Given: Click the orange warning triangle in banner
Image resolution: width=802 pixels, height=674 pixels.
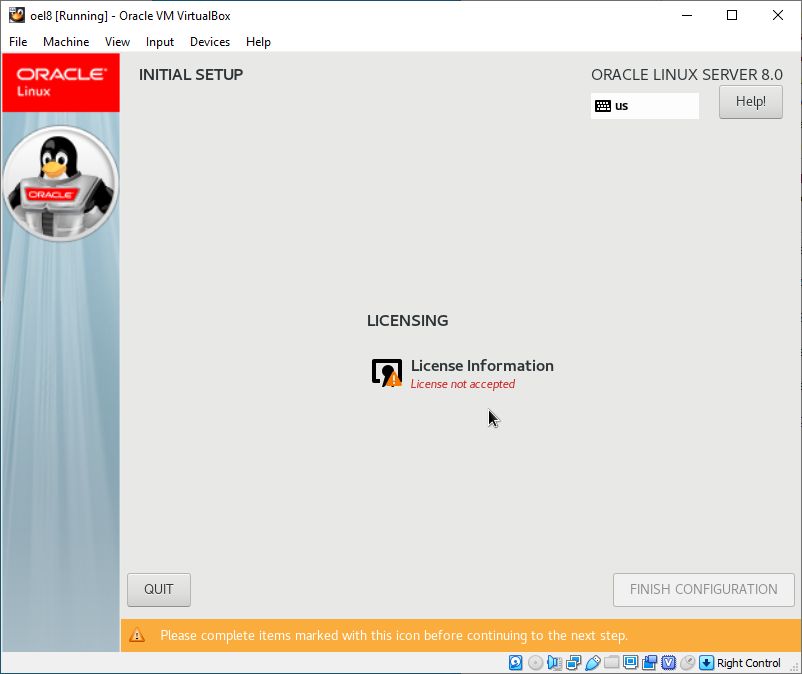Looking at the screenshot, I should coord(137,635).
